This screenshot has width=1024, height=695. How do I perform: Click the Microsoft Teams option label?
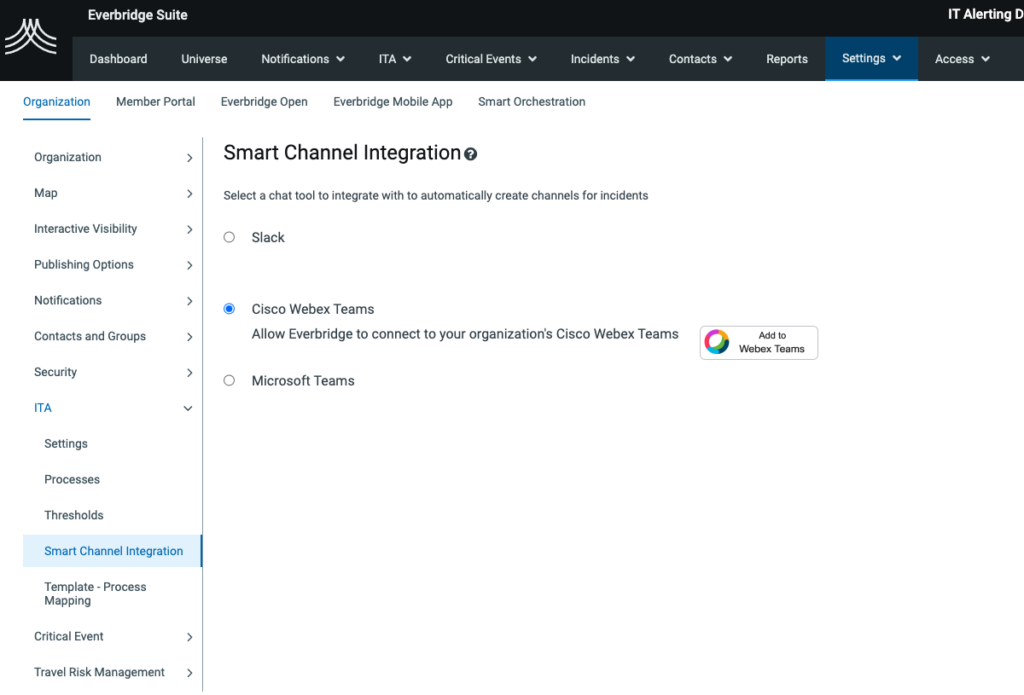click(x=303, y=381)
